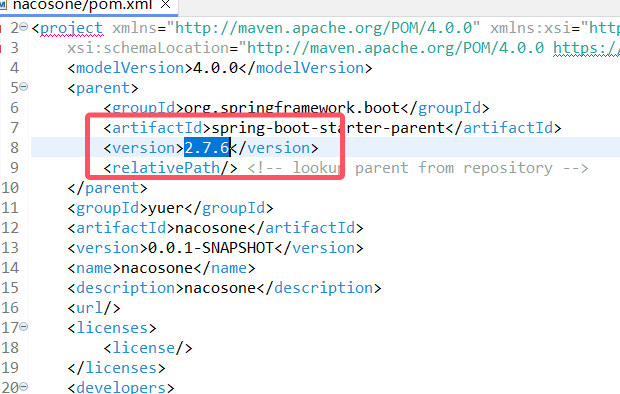Click the error marker on line 3
Image resolution: width=620 pixels, height=394 pixels.
coord(1,48)
